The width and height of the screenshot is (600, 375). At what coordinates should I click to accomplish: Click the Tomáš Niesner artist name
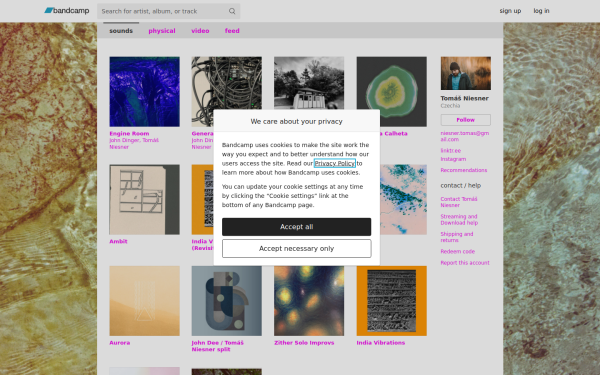(465, 98)
